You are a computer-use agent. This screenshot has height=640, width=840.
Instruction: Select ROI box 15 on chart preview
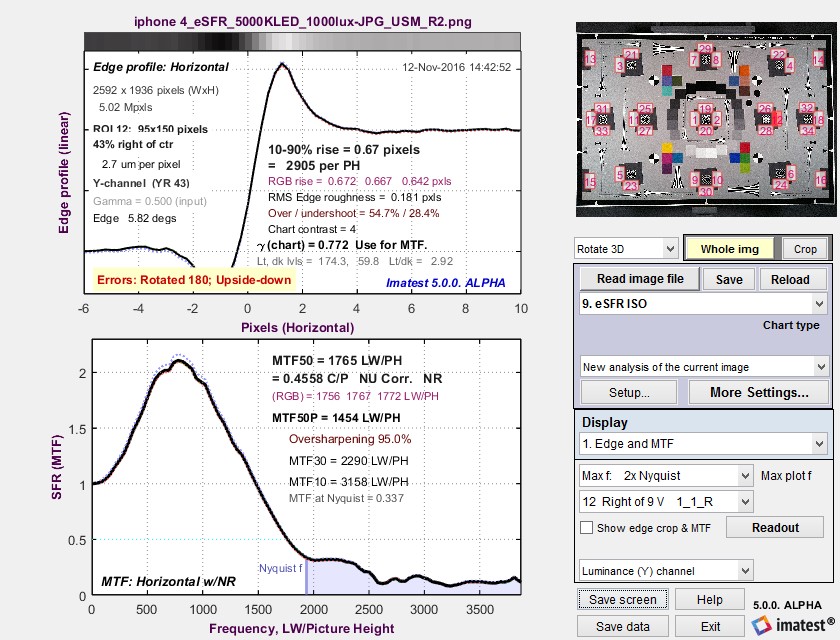(x=589, y=181)
